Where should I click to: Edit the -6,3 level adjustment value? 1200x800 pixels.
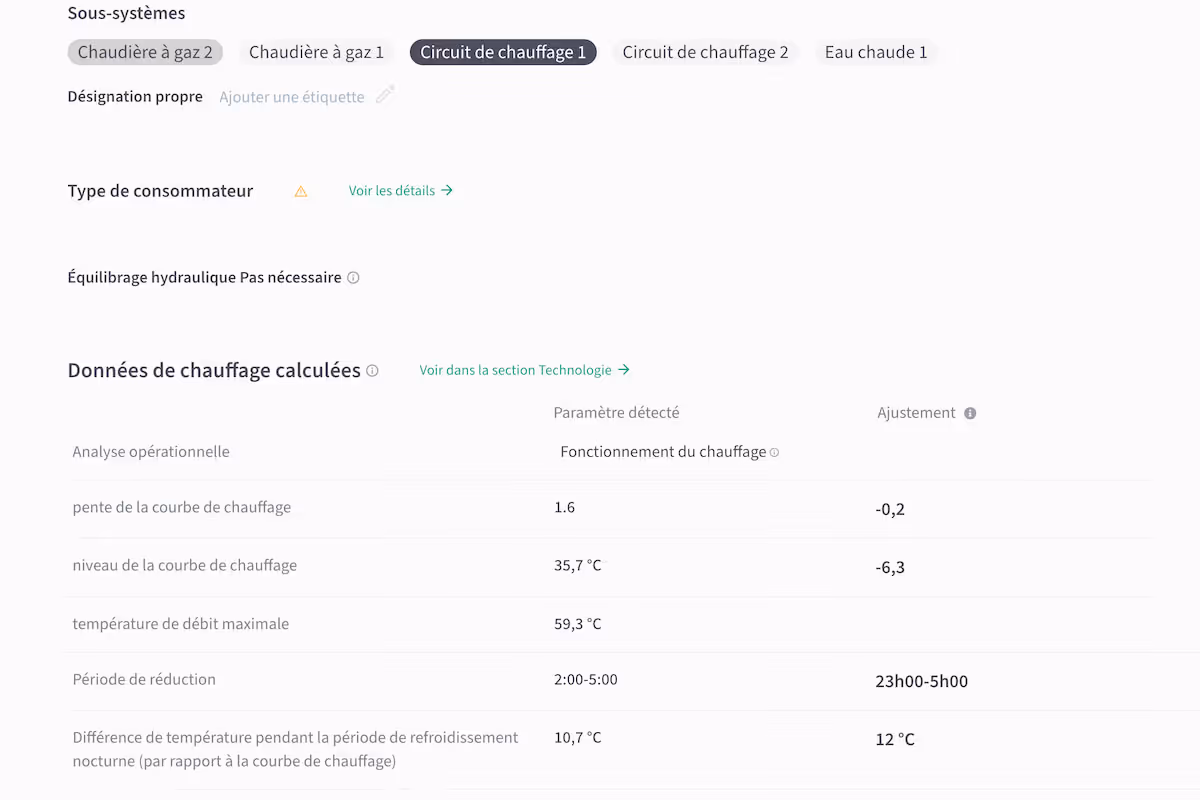[890, 567]
